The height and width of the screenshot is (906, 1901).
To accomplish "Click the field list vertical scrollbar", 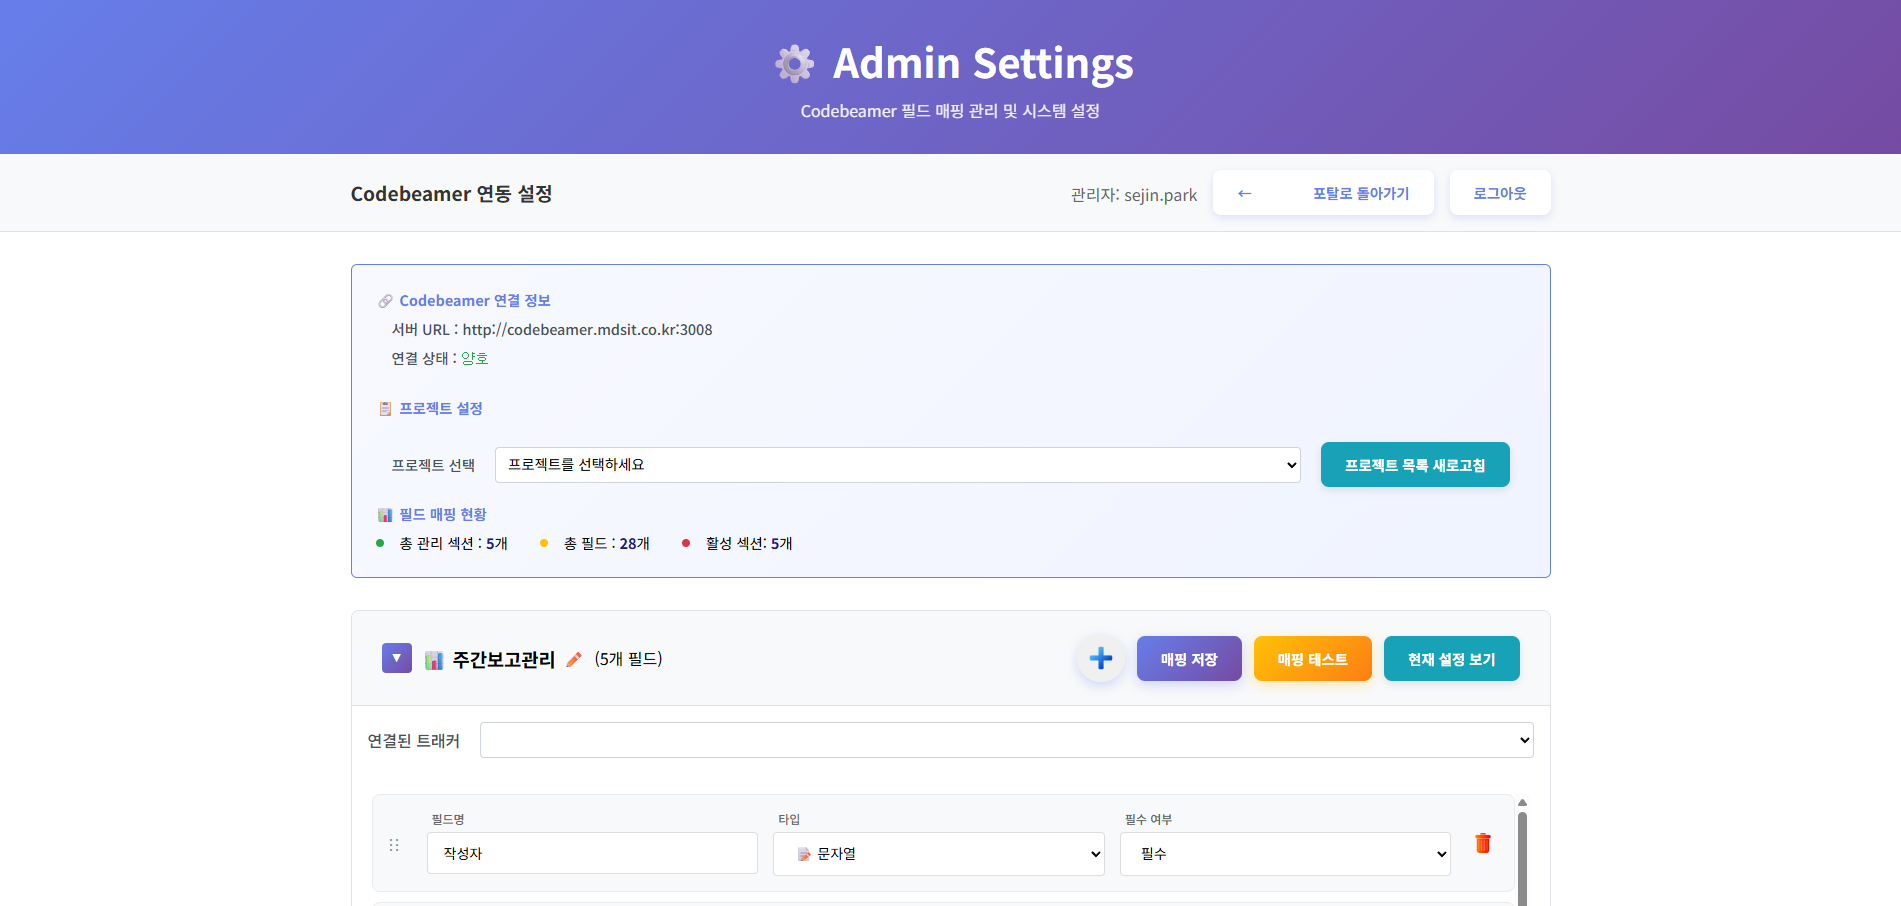I will tap(1521, 850).
